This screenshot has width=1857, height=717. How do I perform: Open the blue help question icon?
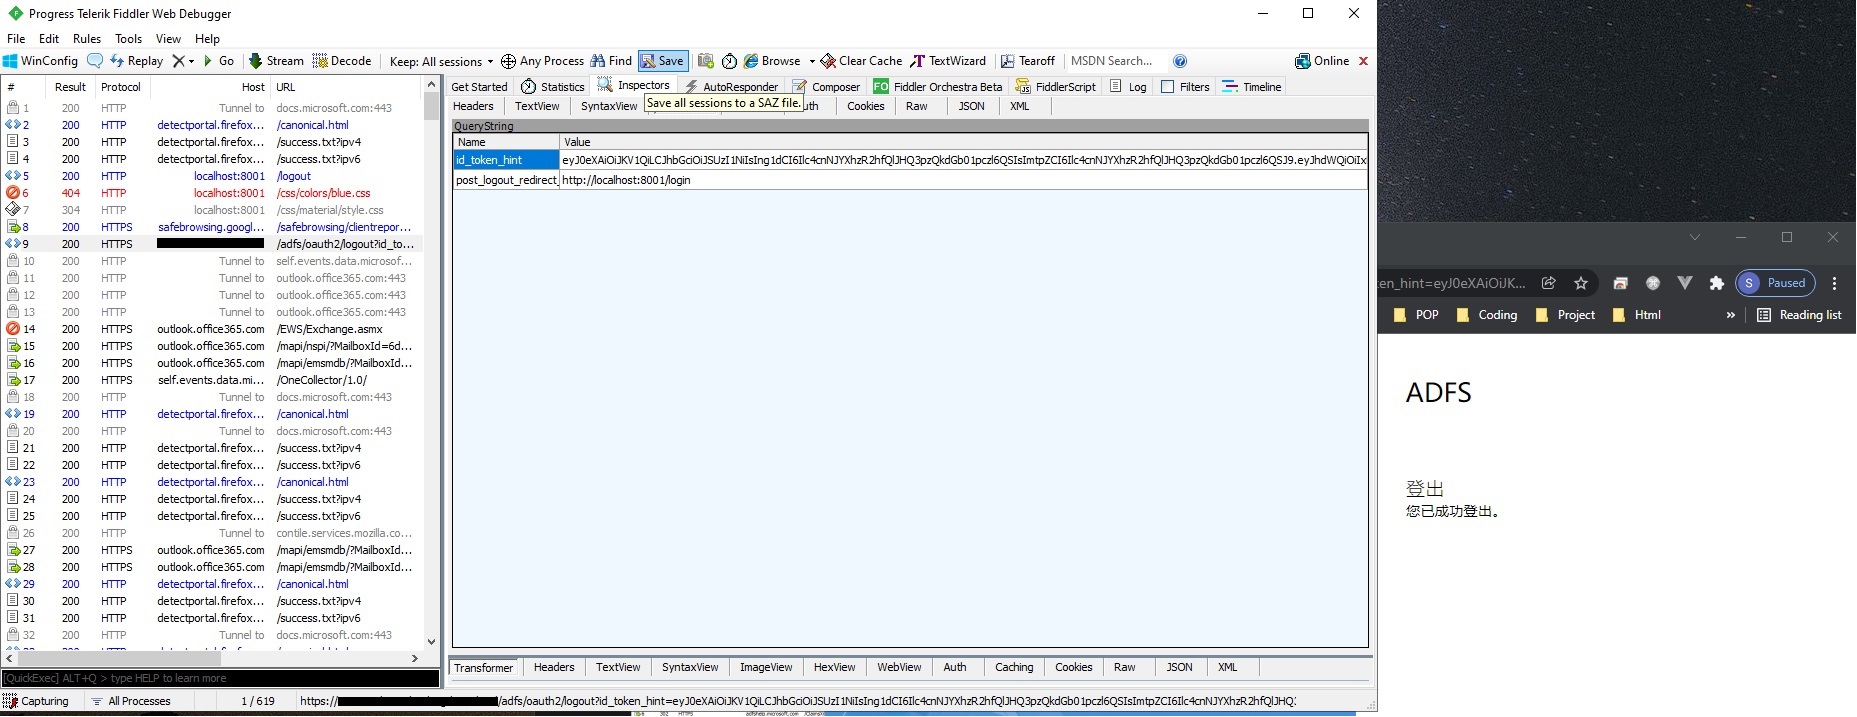(1180, 61)
